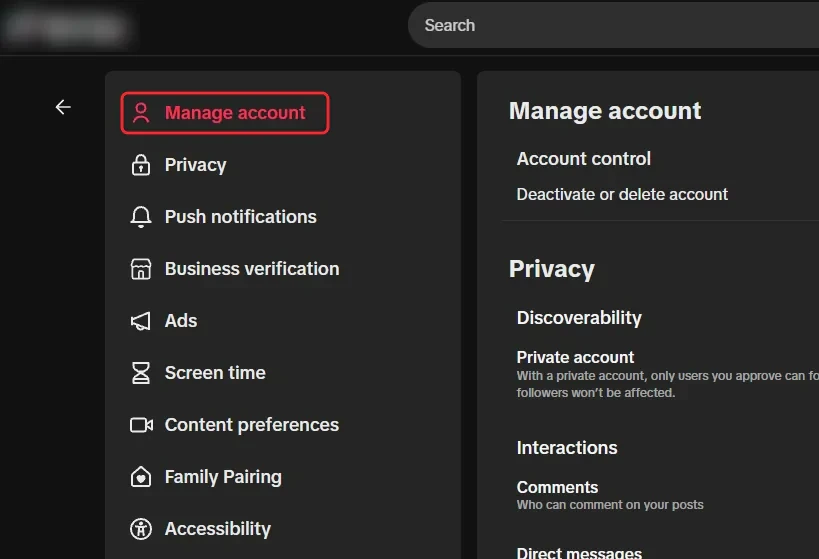Click the Content preferences camera icon
This screenshot has width=819, height=559.
pyautogui.click(x=142, y=425)
